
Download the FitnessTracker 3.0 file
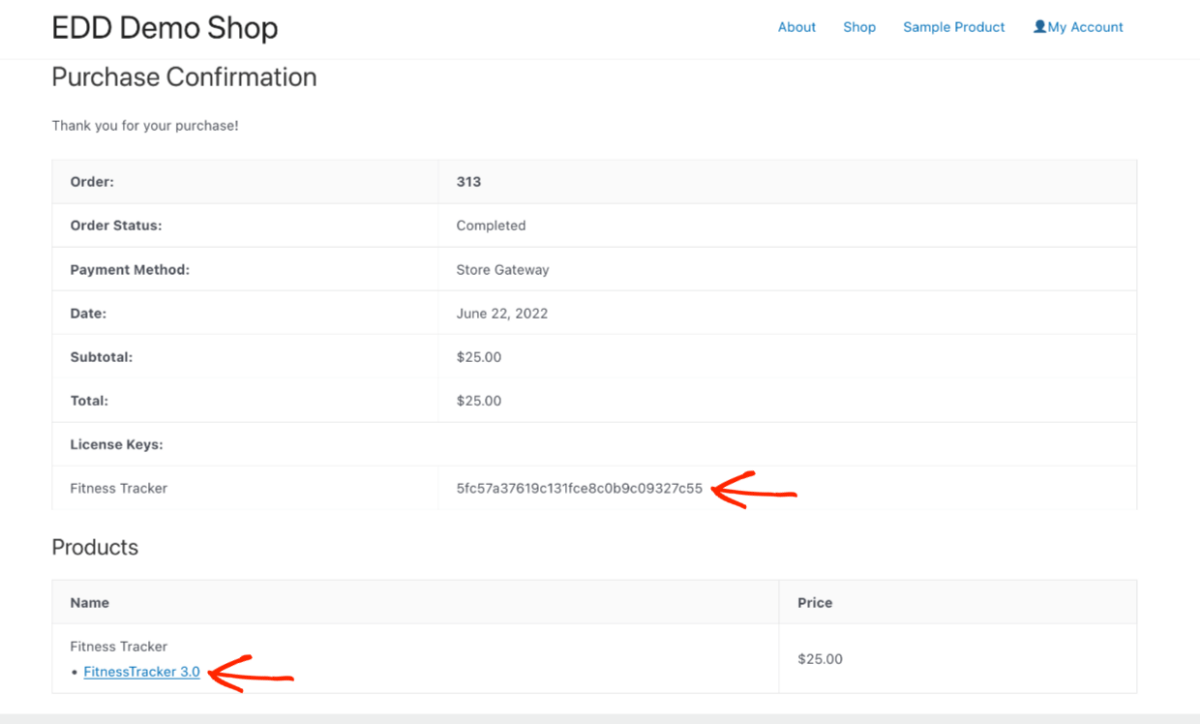[141, 671]
